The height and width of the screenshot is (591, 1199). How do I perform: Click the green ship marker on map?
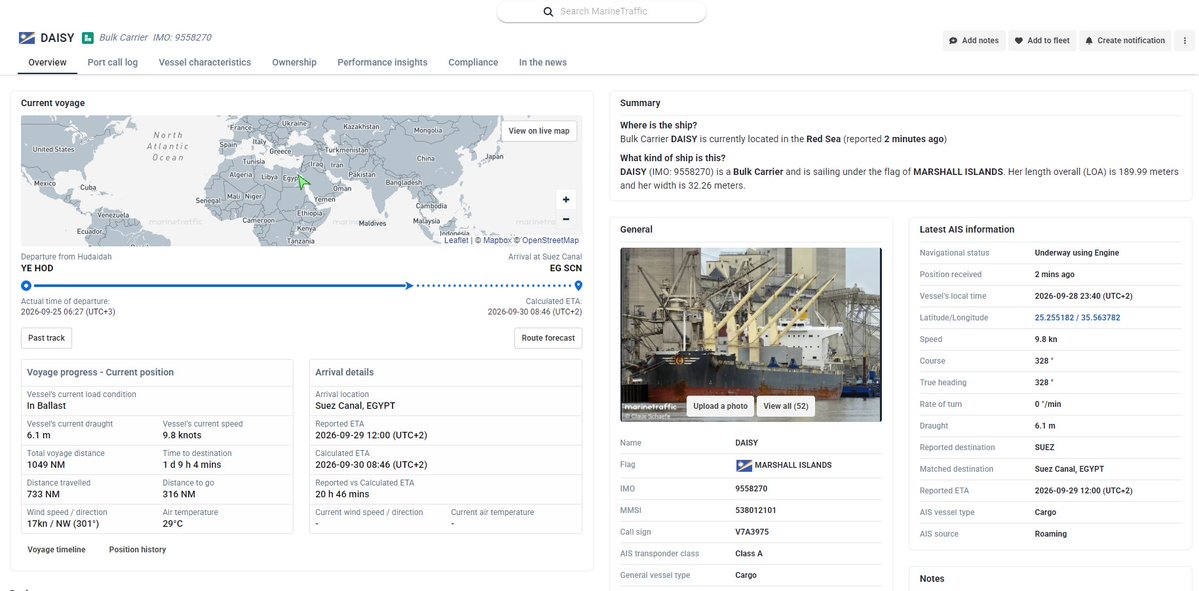[x=303, y=182]
